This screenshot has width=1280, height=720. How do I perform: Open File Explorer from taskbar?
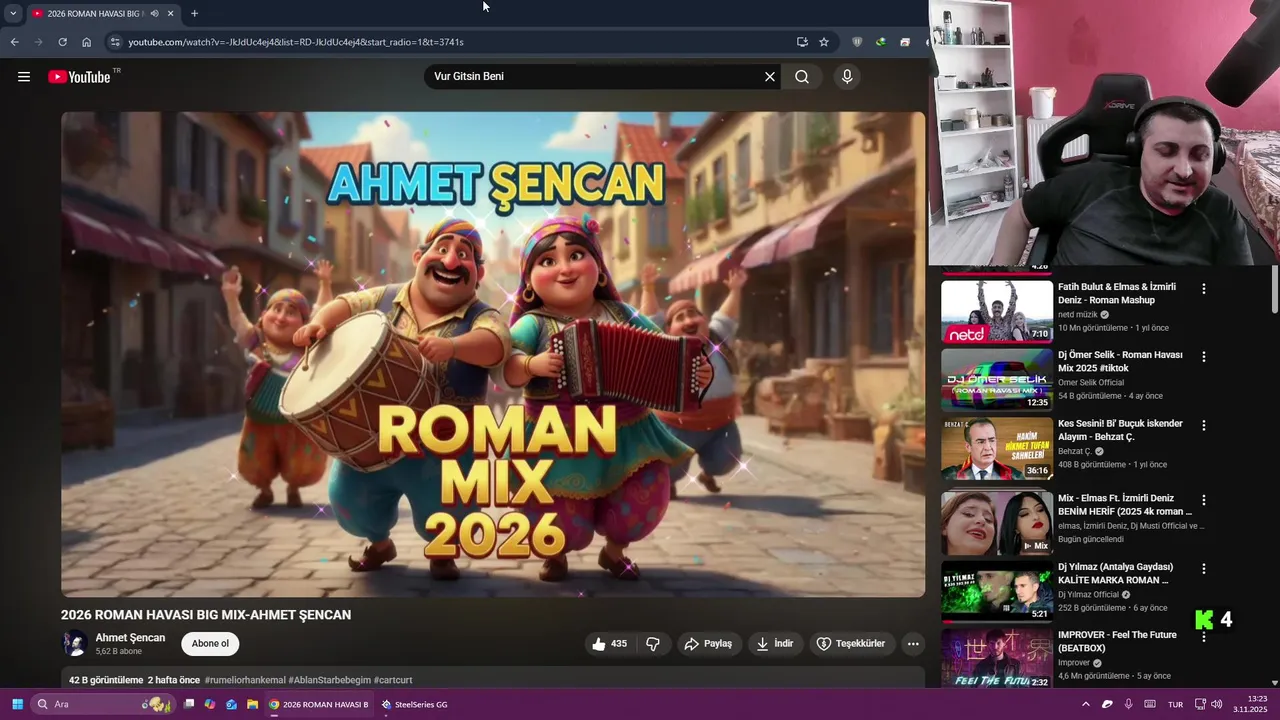[253, 704]
